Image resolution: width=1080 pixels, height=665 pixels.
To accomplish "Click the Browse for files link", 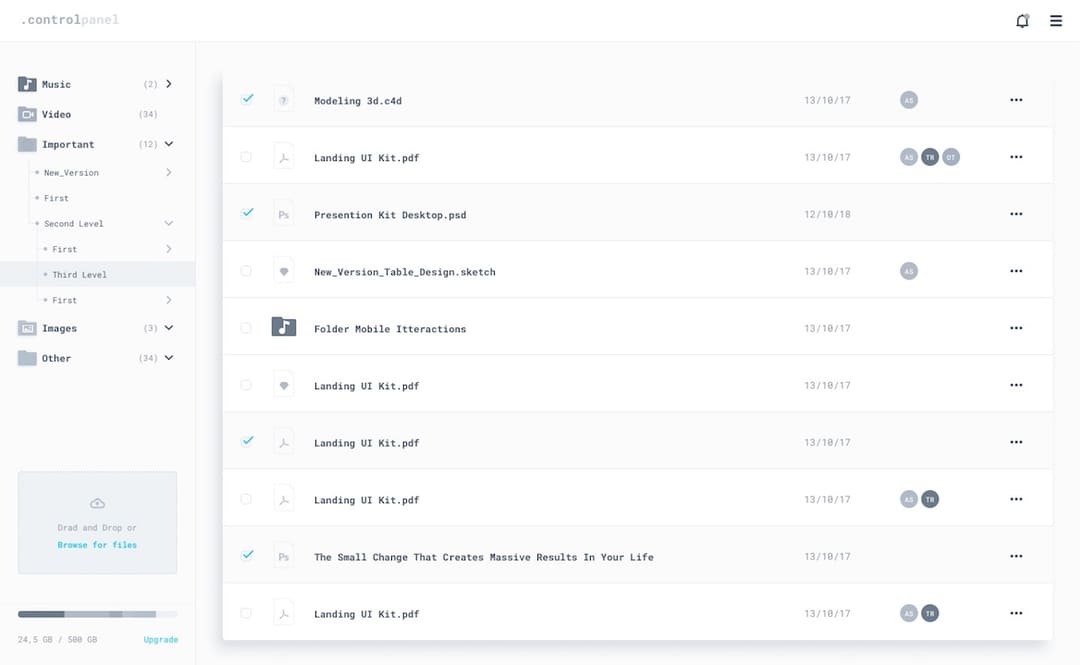I will 97,543.
